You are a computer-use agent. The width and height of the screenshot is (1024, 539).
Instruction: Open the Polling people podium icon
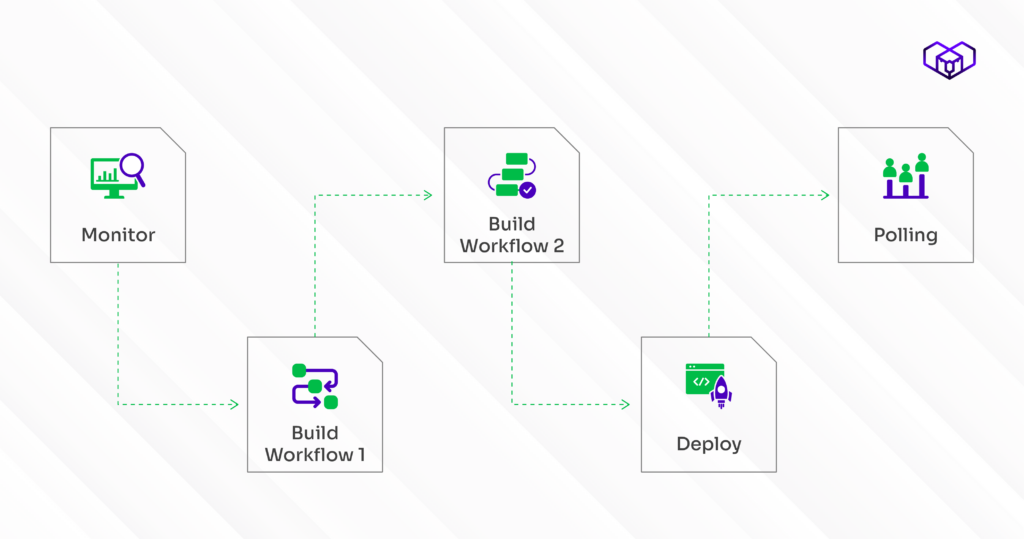point(905,176)
